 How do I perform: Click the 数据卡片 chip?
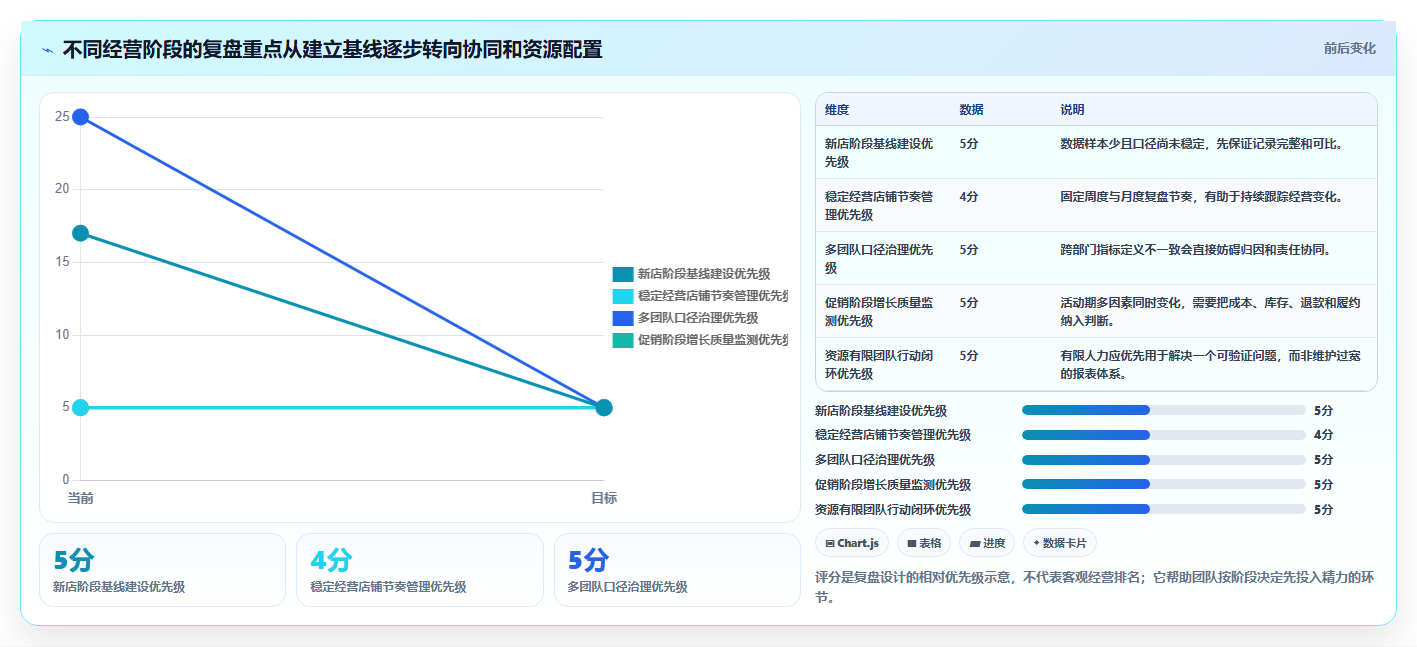(x=1060, y=543)
